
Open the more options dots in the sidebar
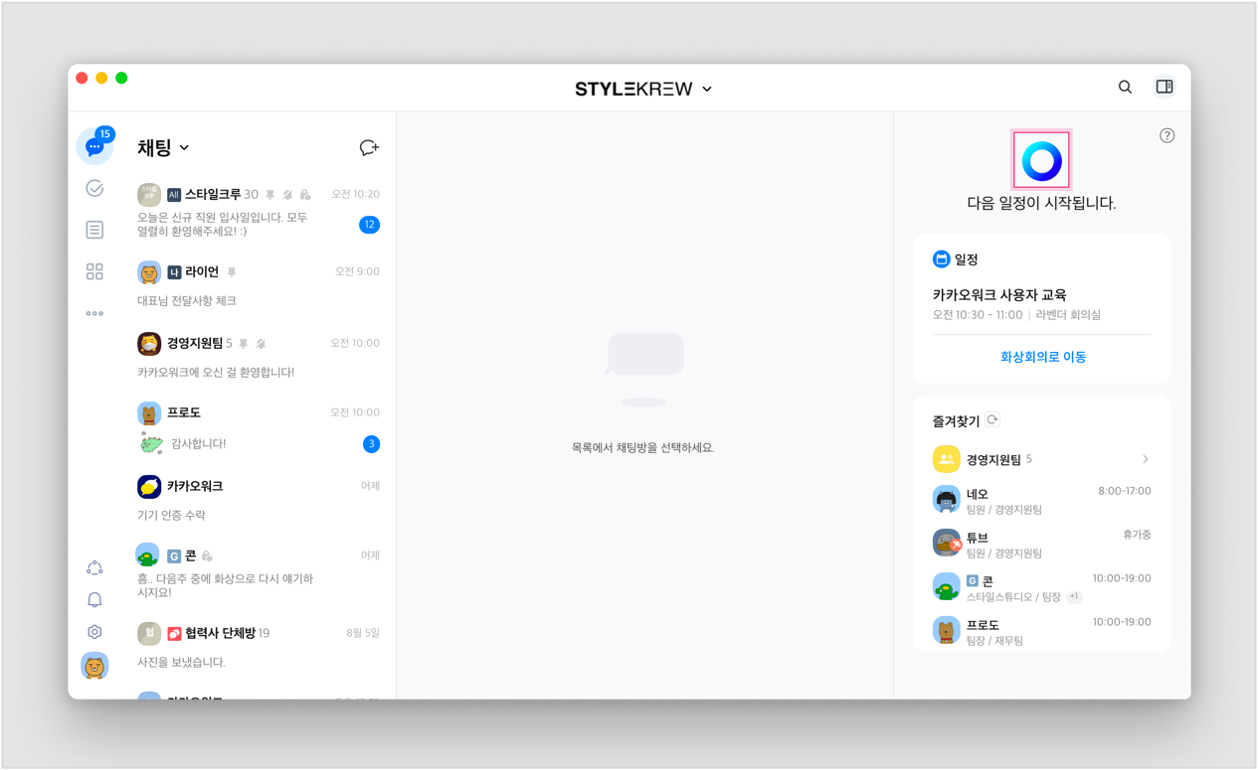click(95, 313)
